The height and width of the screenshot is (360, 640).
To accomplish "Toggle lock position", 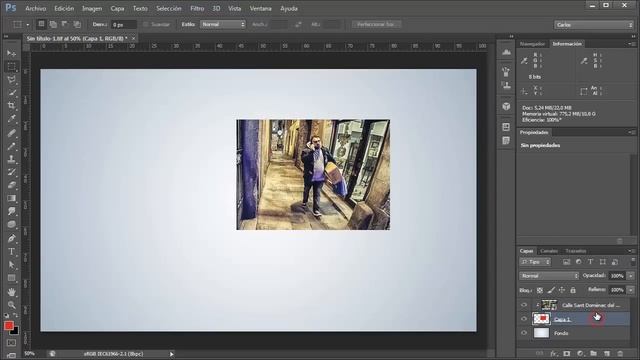I will pos(562,290).
